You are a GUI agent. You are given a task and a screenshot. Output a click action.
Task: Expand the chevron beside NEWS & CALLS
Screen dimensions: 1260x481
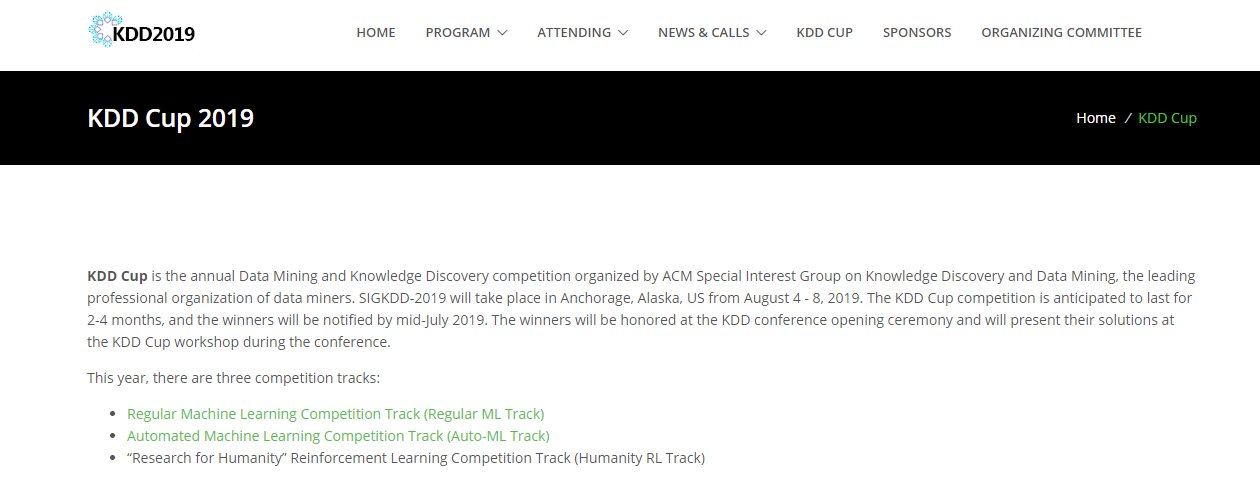click(x=761, y=33)
